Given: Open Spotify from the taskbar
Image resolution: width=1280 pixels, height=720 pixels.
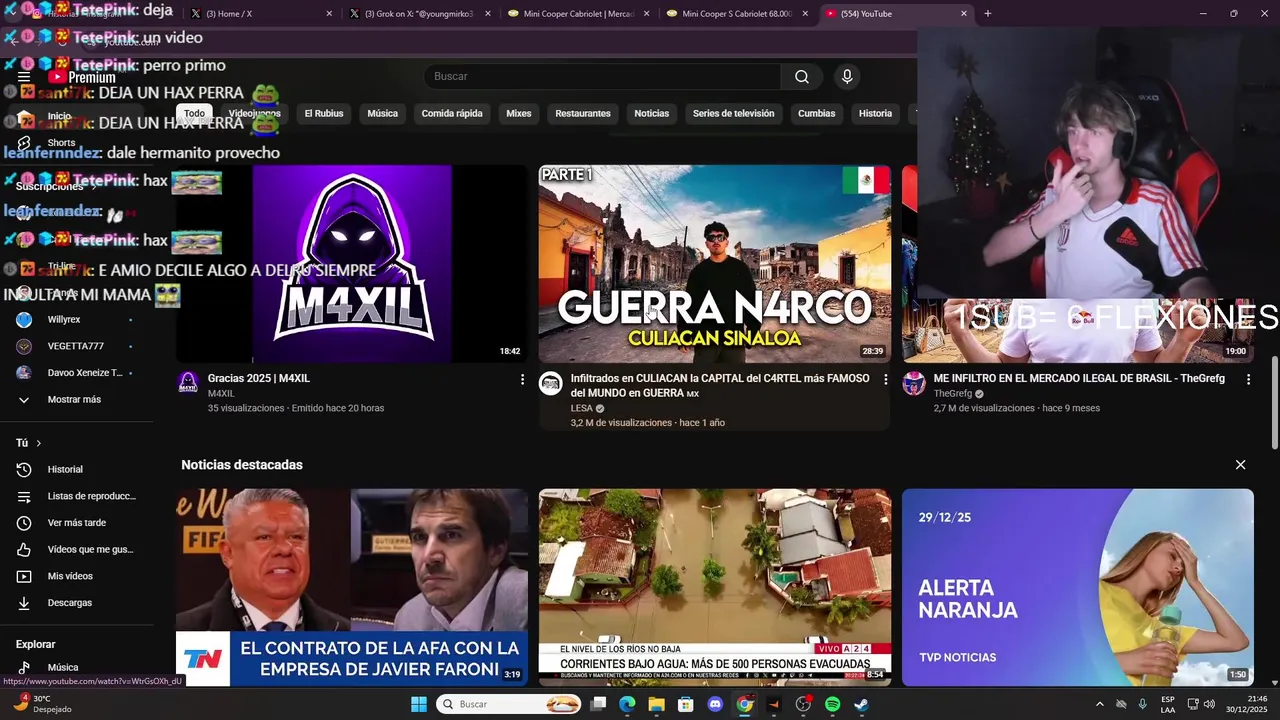Looking at the screenshot, I should click(x=832, y=704).
